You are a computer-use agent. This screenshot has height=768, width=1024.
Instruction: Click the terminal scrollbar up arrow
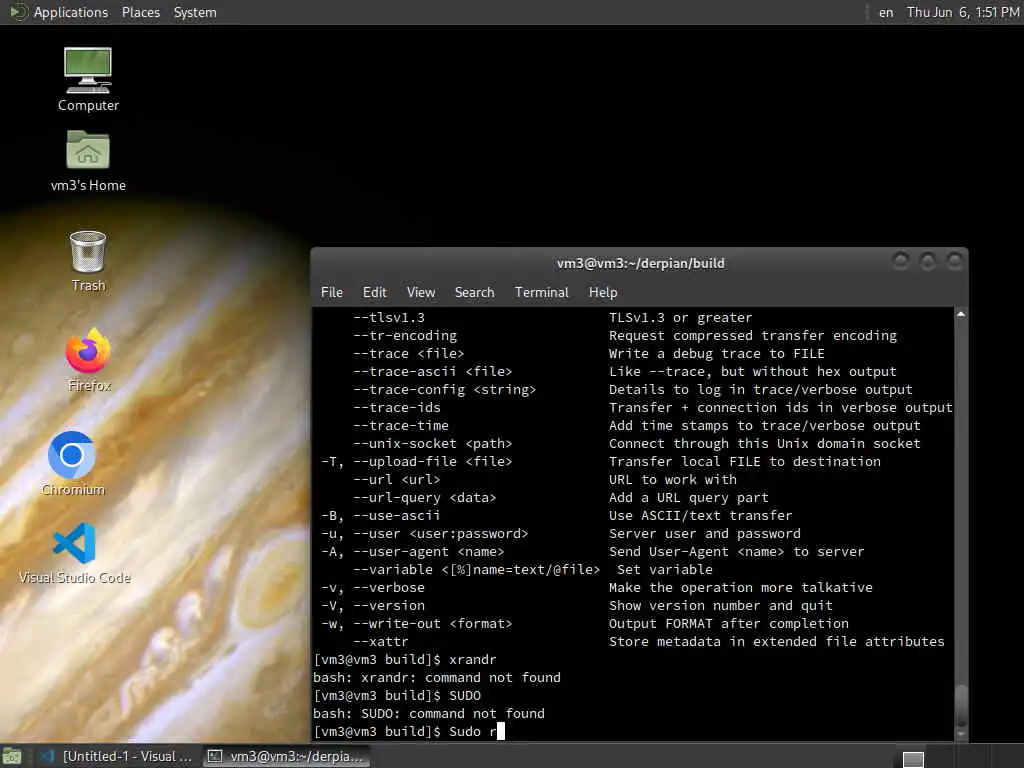pos(961,315)
